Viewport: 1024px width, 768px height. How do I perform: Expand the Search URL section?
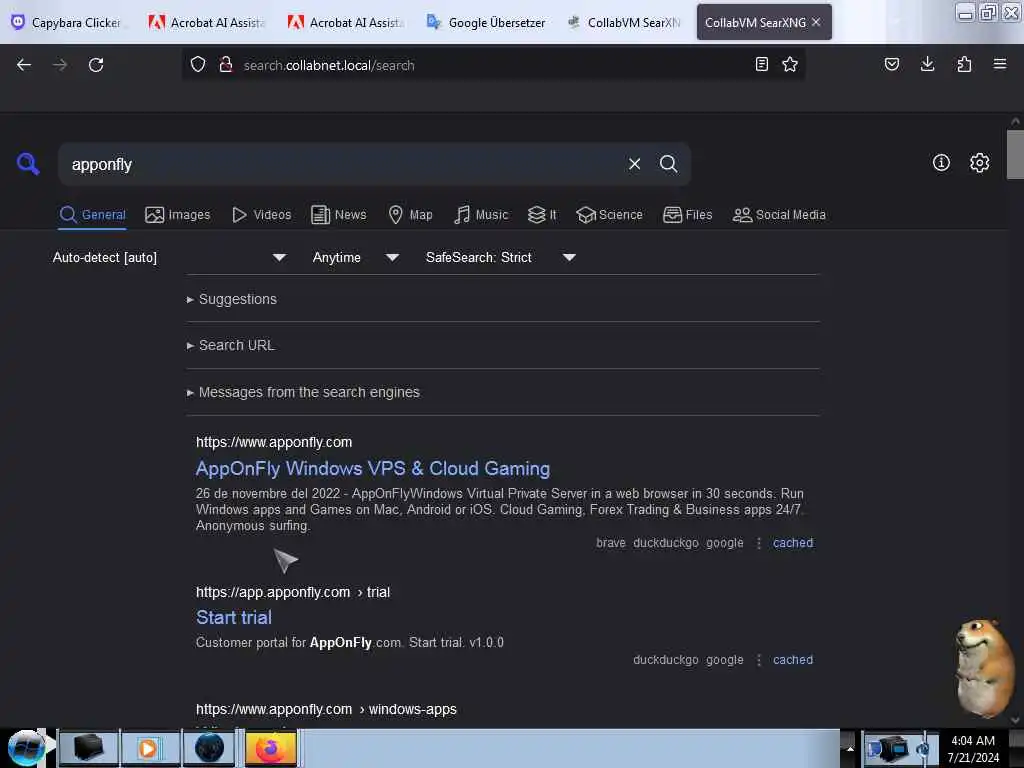tap(231, 345)
